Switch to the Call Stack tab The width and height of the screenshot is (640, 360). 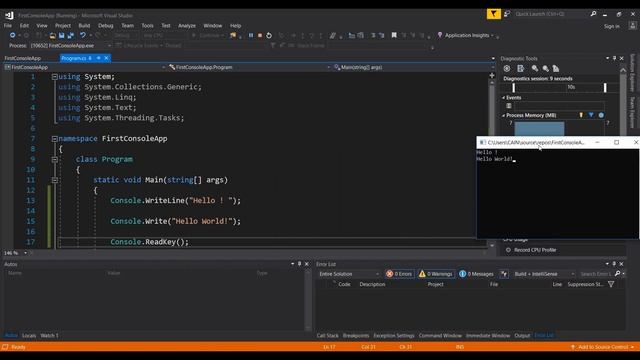click(x=327, y=336)
